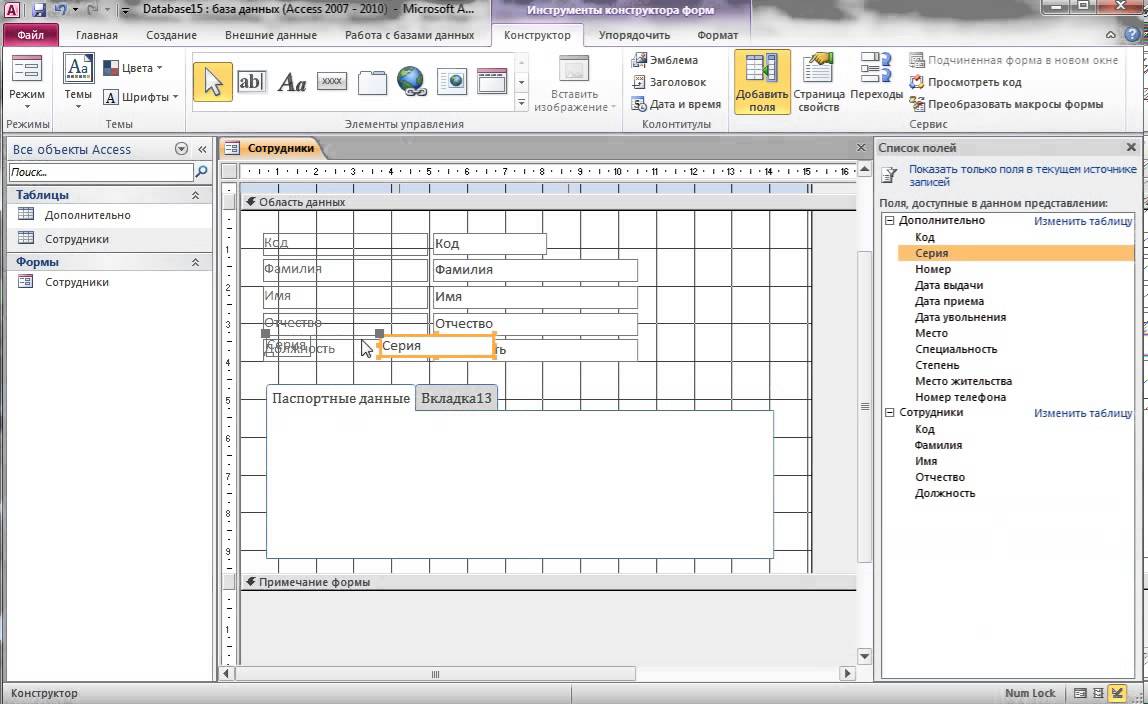The width and height of the screenshot is (1148, 704).
Task: Collapse the Таблицы group
Action: click(x=195, y=195)
